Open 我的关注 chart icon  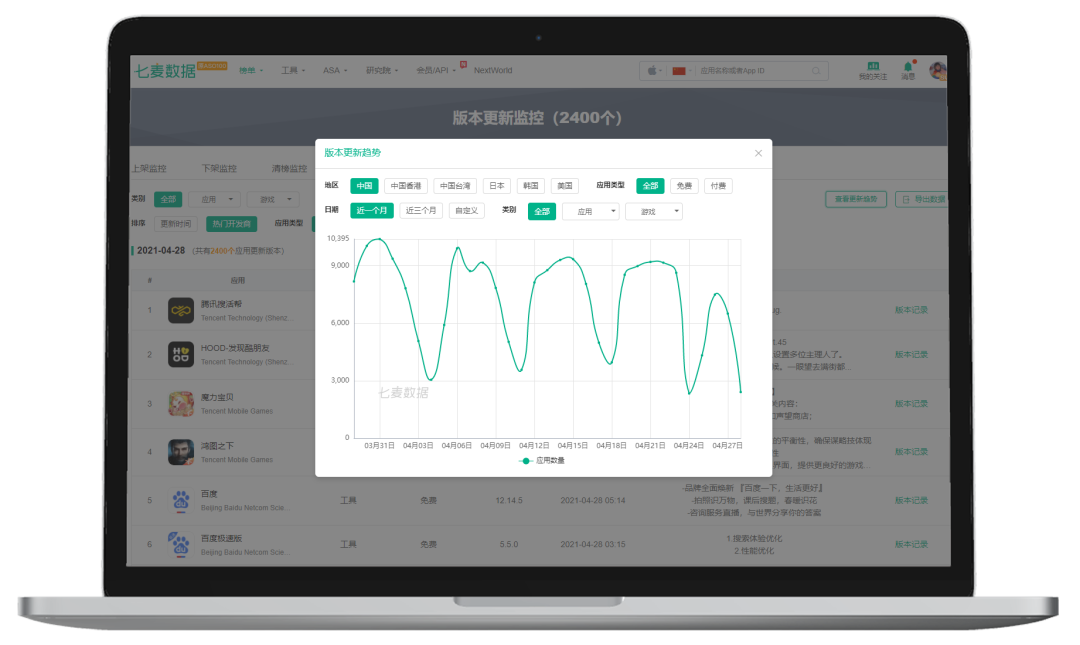click(x=873, y=66)
